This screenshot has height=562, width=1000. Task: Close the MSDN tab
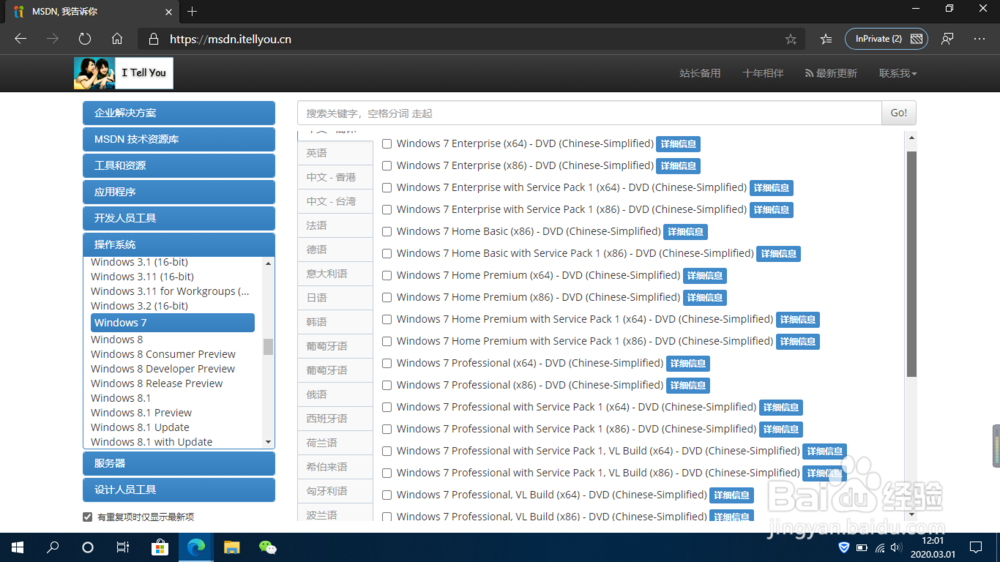[x=168, y=11]
